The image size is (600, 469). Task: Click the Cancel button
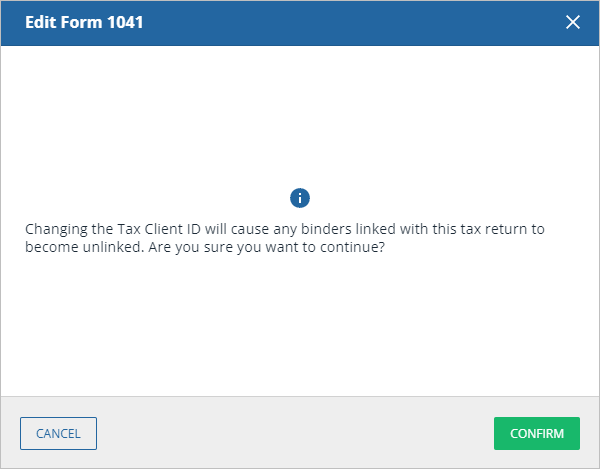[58, 433]
